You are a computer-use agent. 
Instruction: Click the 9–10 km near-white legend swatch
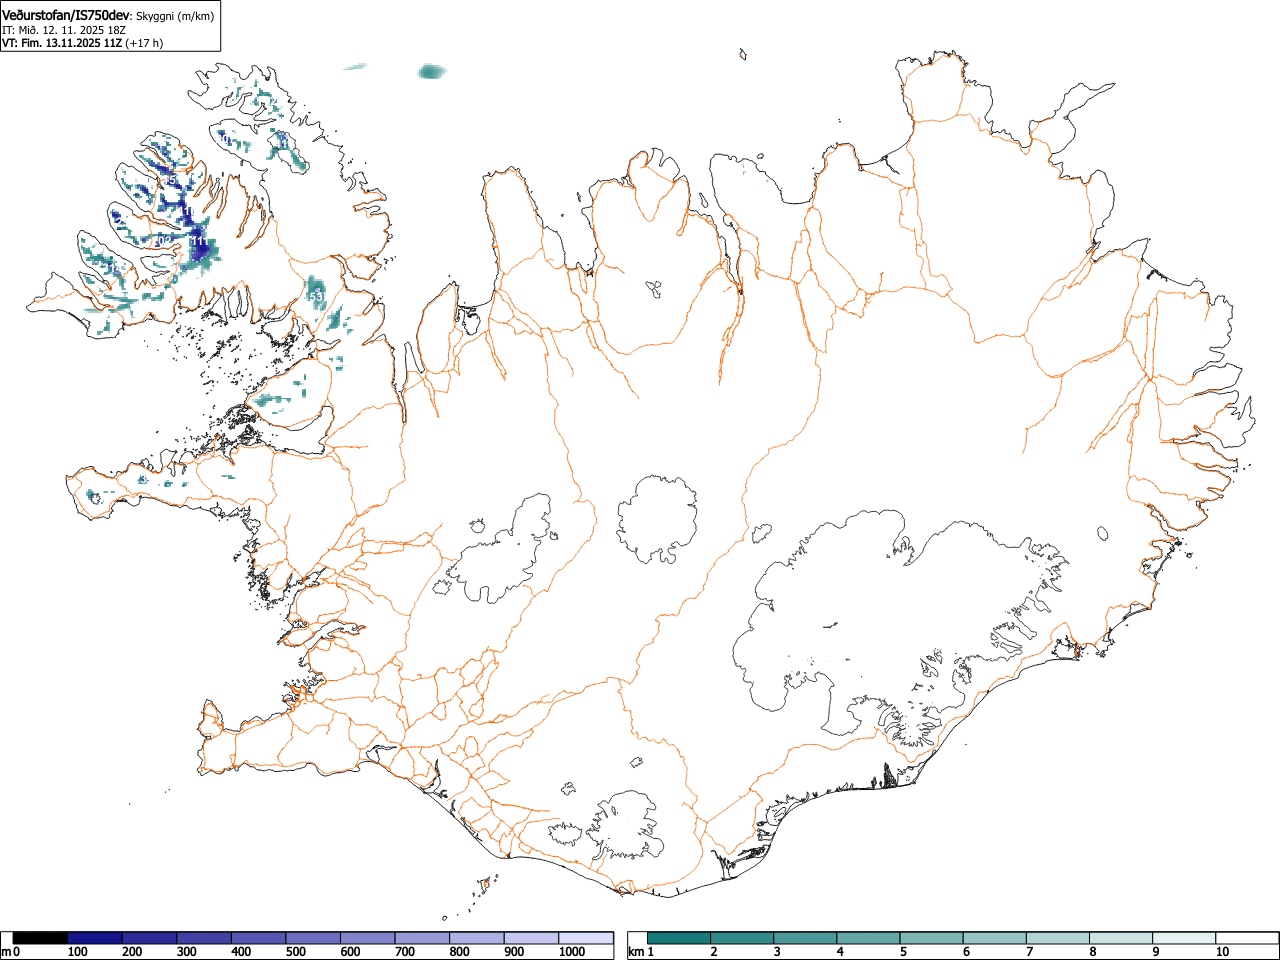point(1184,938)
